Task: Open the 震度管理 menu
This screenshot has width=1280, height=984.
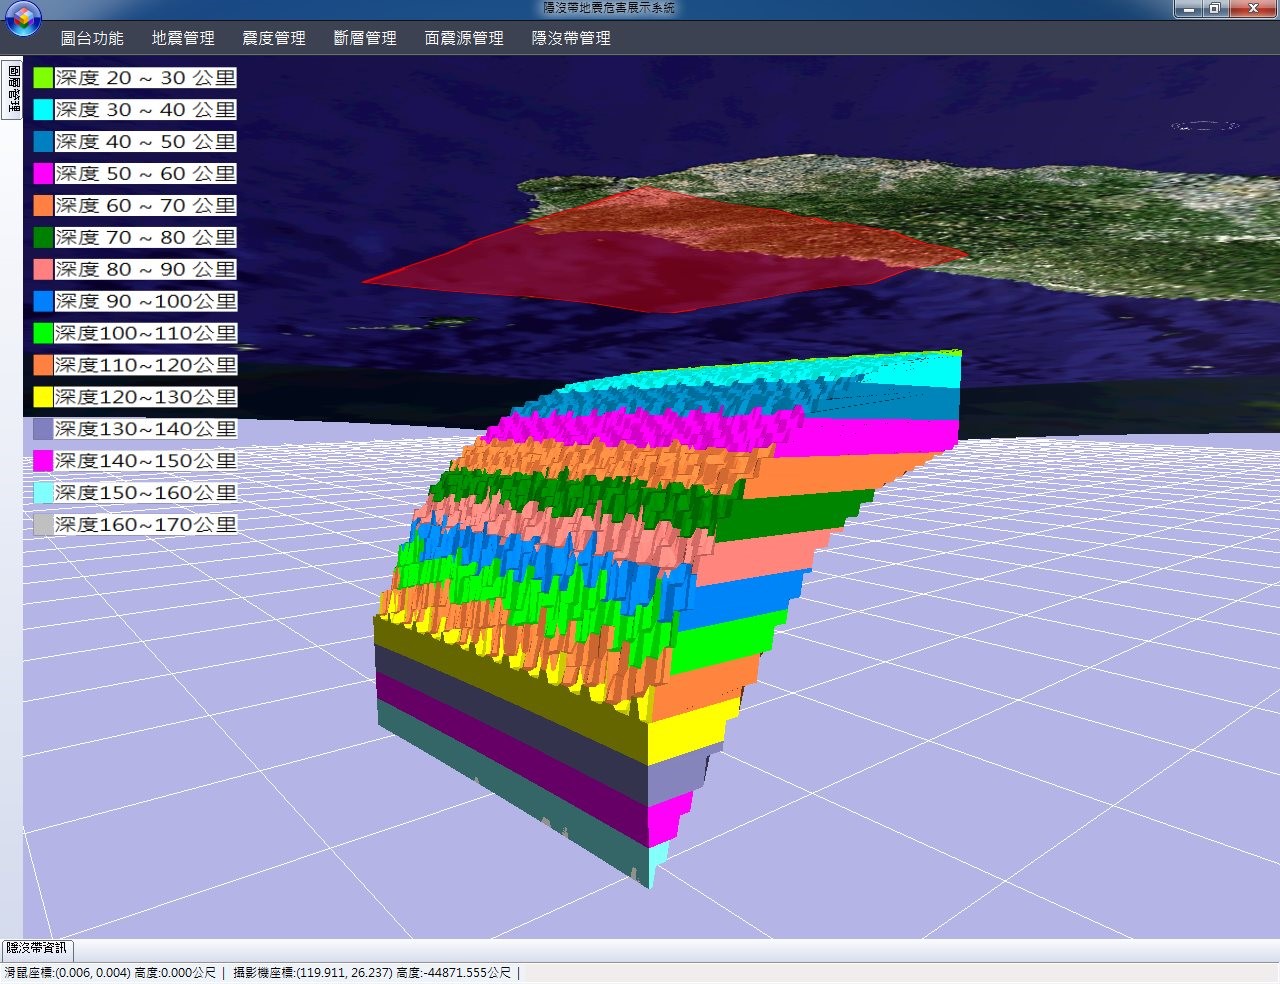Action: click(x=274, y=38)
